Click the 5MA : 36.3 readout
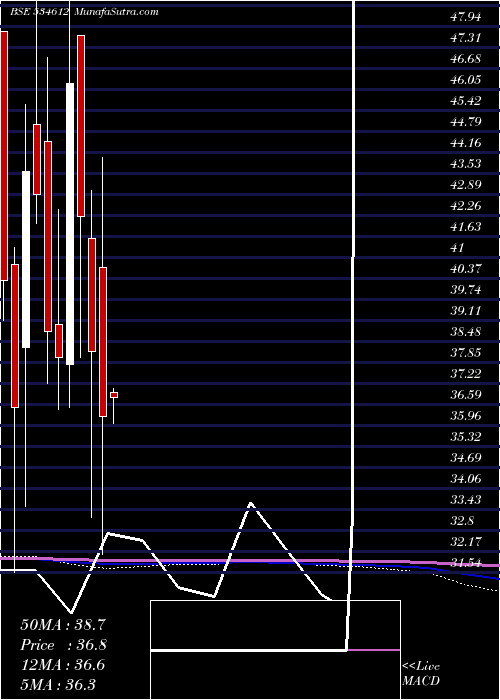Image resolution: width=500 pixels, height=700 pixels. click(x=58, y=685)
